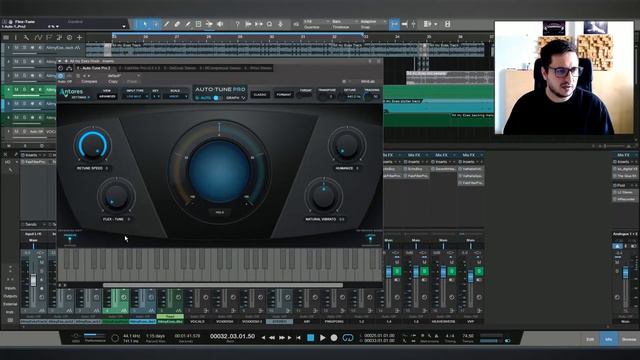Select the 1 - Auto-Tune Pro 2 plugin tab
The image size is (640, 360).
(93, 68)
